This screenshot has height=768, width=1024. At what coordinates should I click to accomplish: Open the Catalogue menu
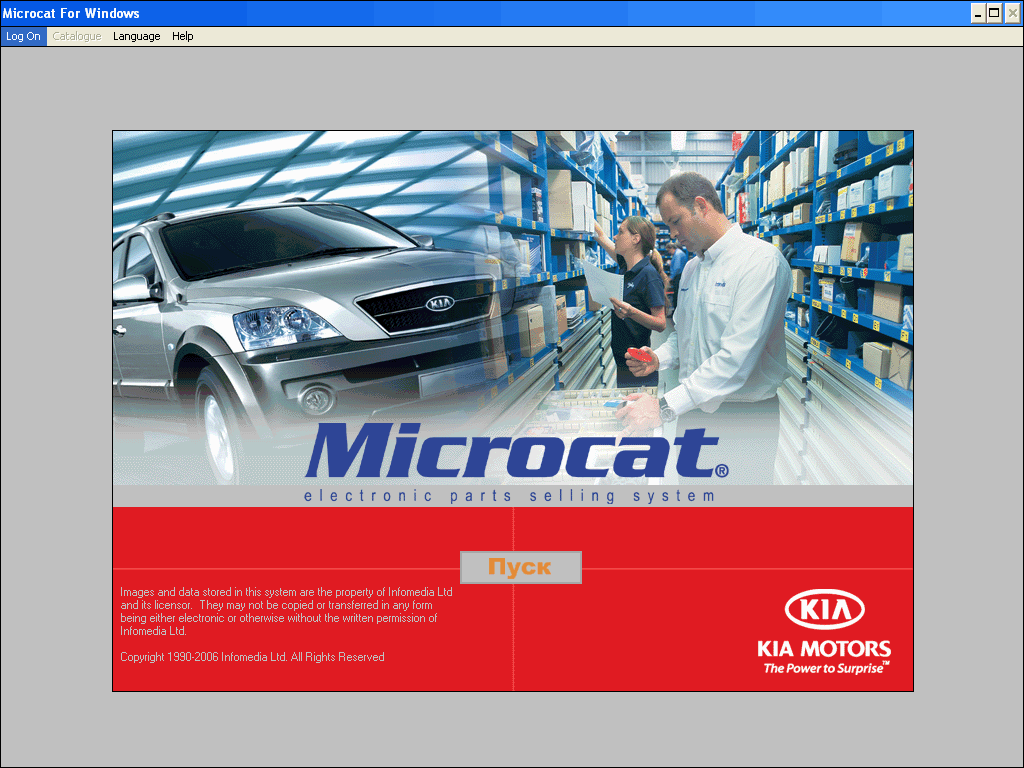pyautogui.click(x=76, y=37)
